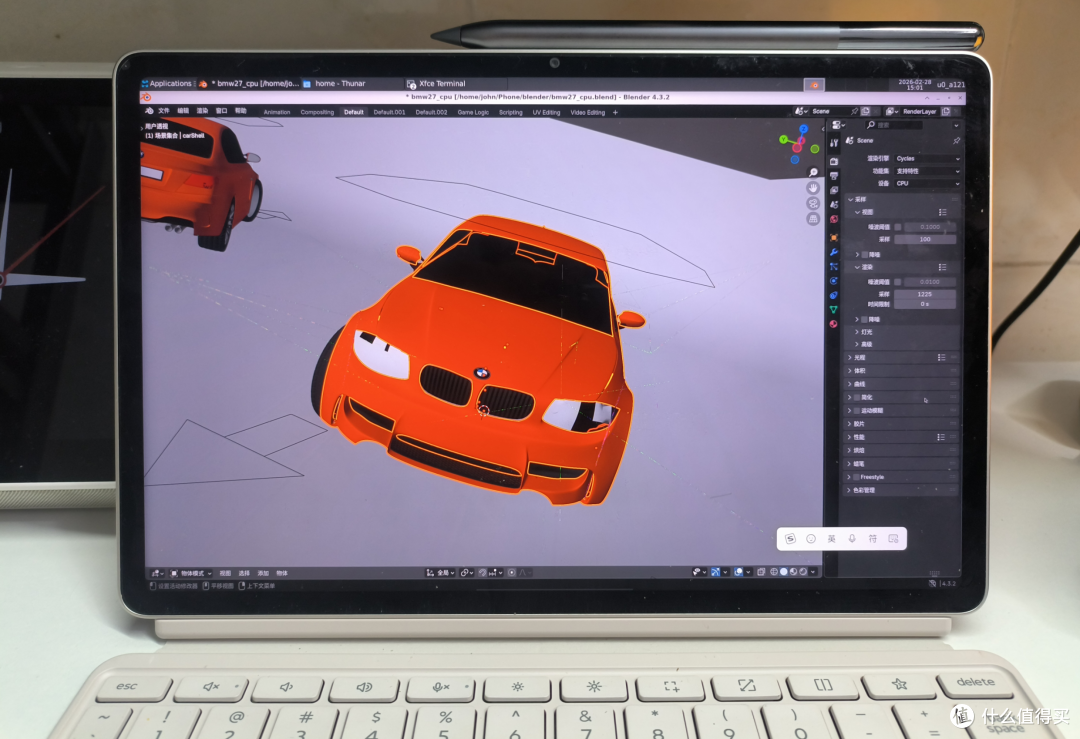Click the viewport 采样 value field 100

[925, 239]
